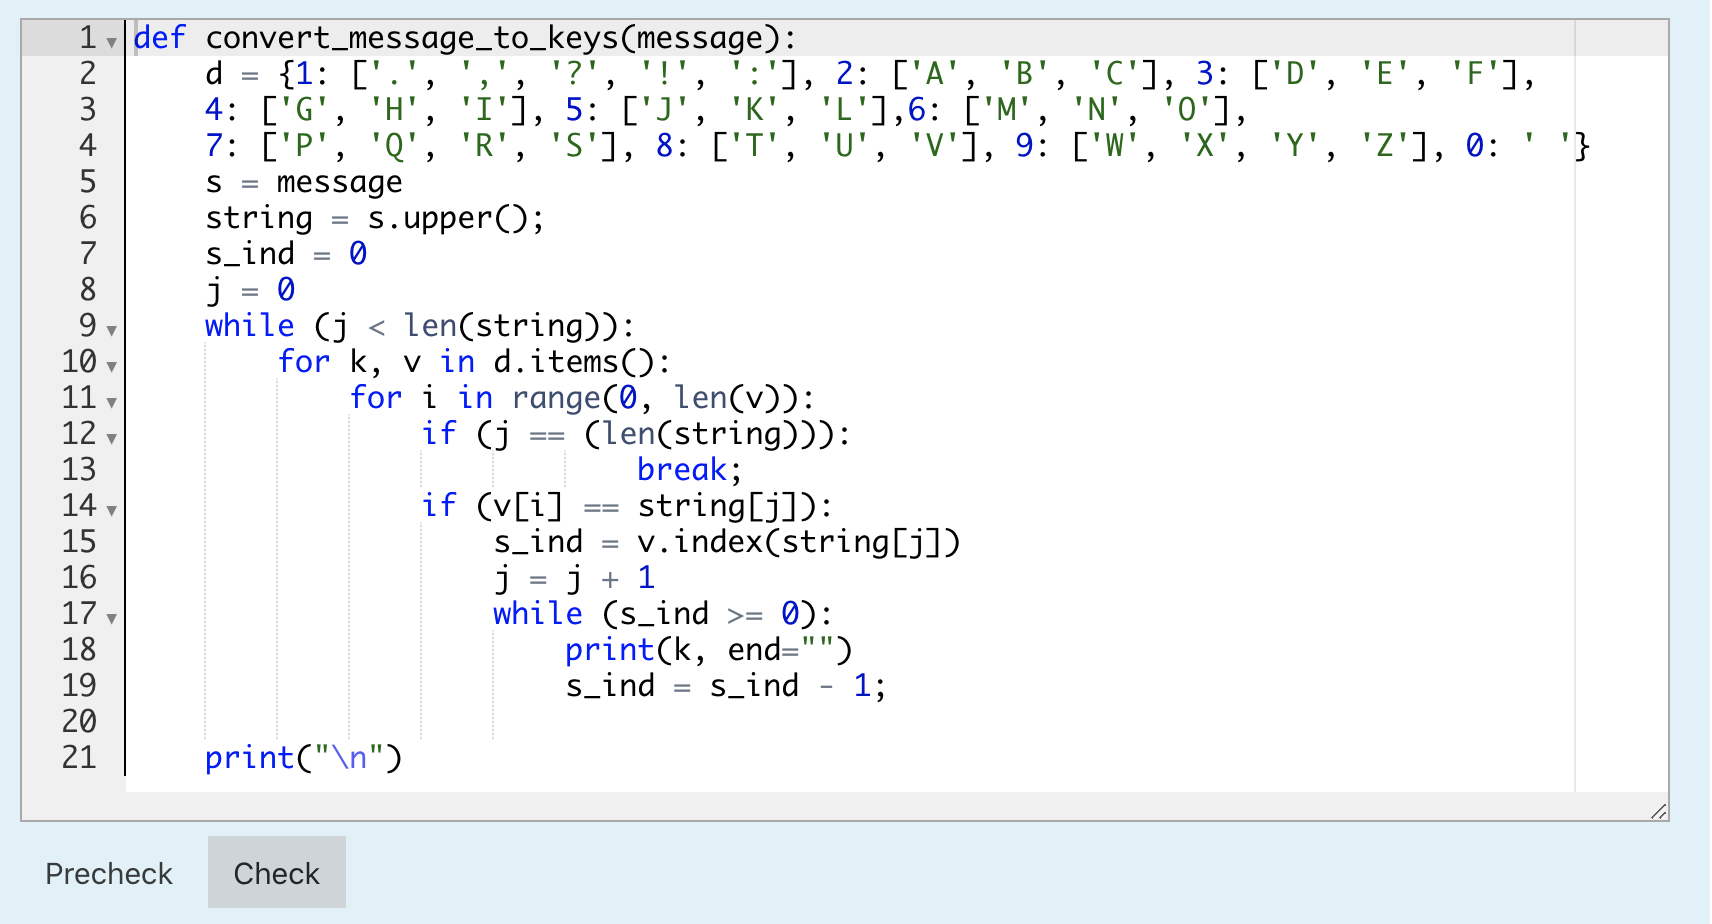This screenshot has width=1712, height=924.
Task: Click 'print(k, end="")' on line 18
Action: 708,650
